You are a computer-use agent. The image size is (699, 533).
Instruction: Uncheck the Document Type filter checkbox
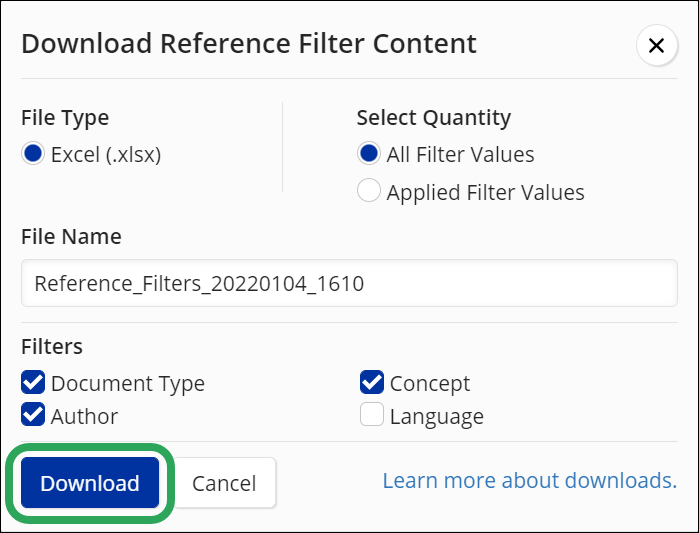[33, 382]
